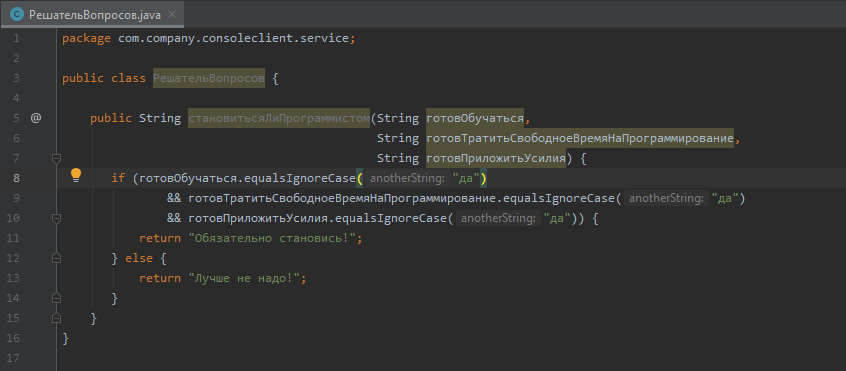846x371 pixels.
Task: Open the yellow light bulb quick-fix icon
Action: tap(76, 174)
